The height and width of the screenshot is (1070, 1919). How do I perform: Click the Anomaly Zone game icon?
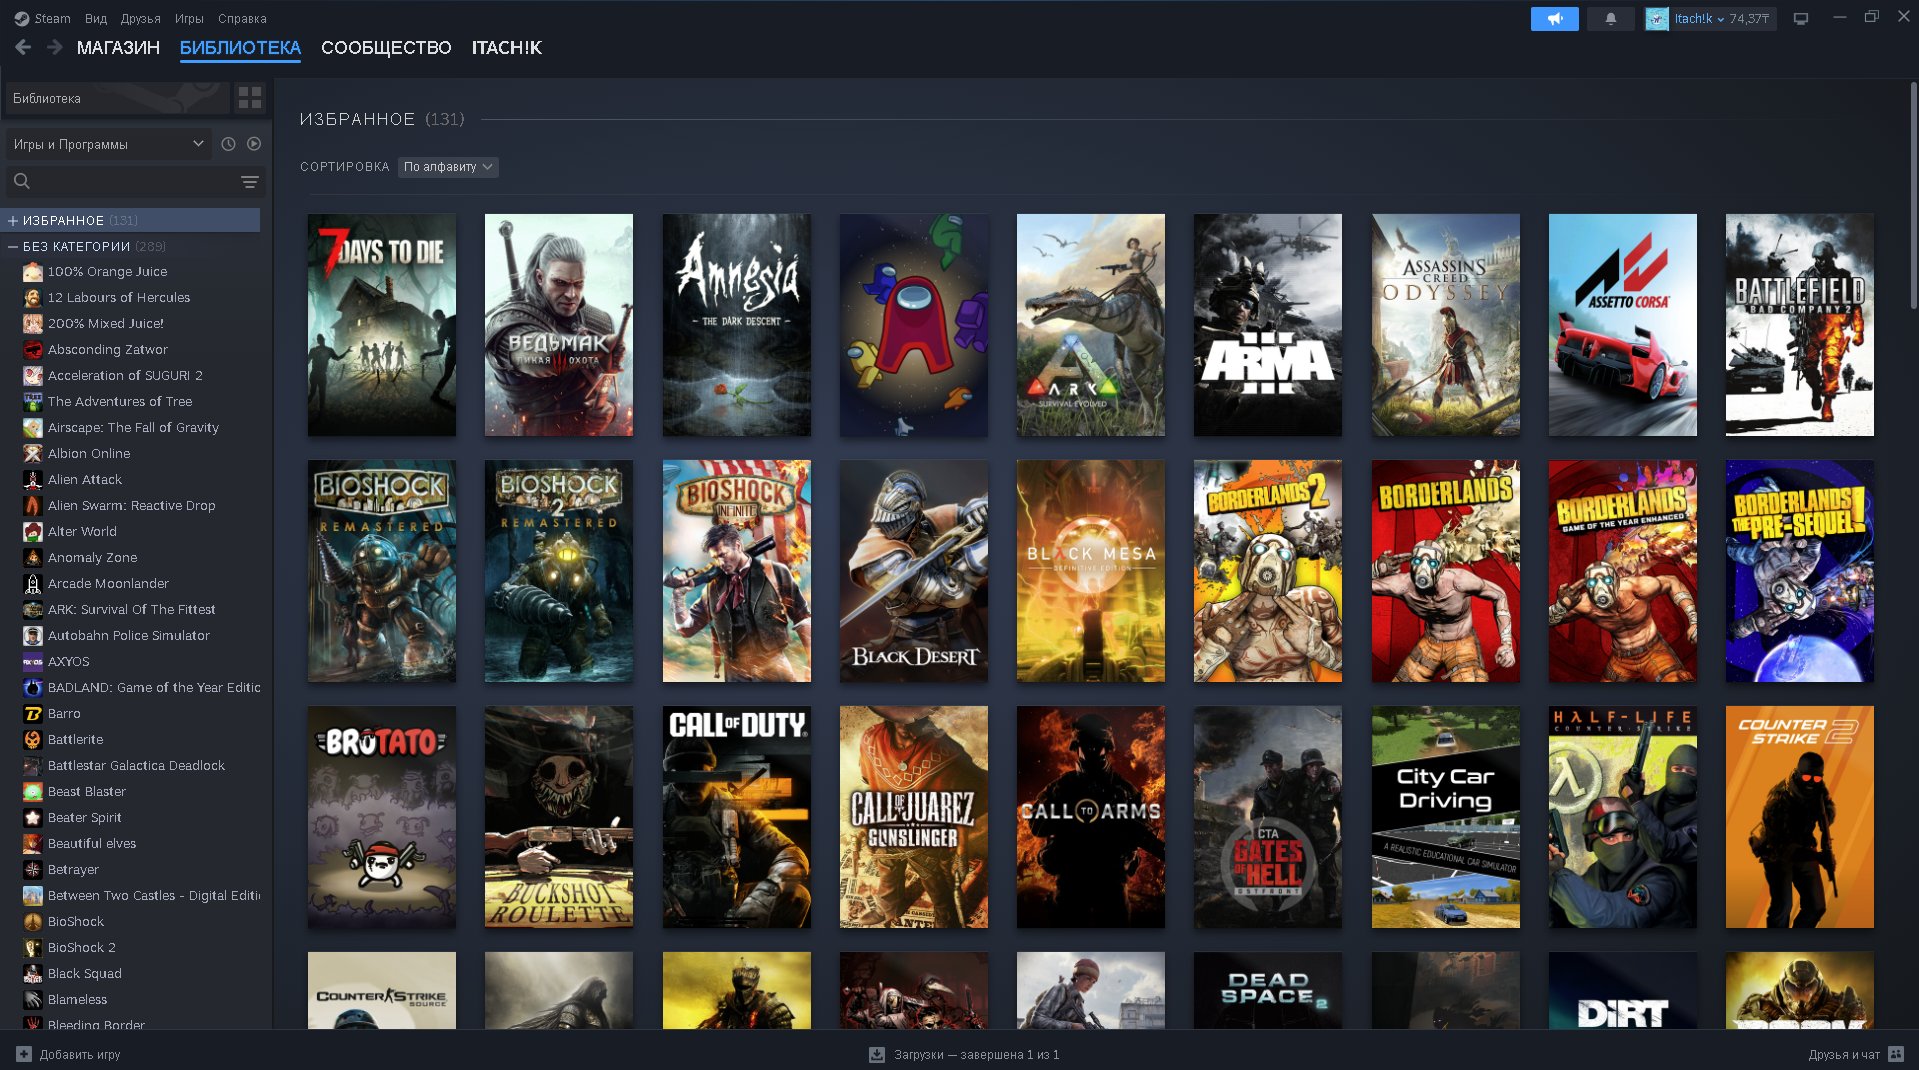33,557
